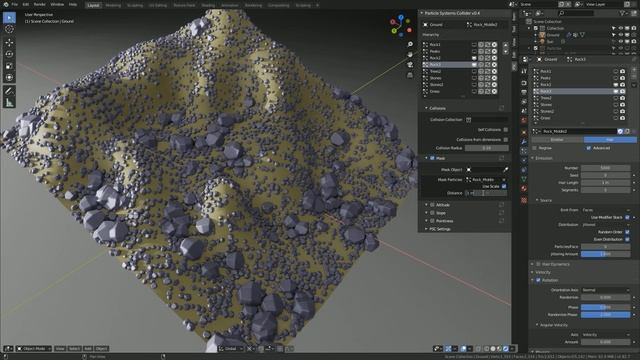This screenshot has height=360, width=640.
Task: Click the Jittering Amount slider
Action: click(x=605, y=254)
